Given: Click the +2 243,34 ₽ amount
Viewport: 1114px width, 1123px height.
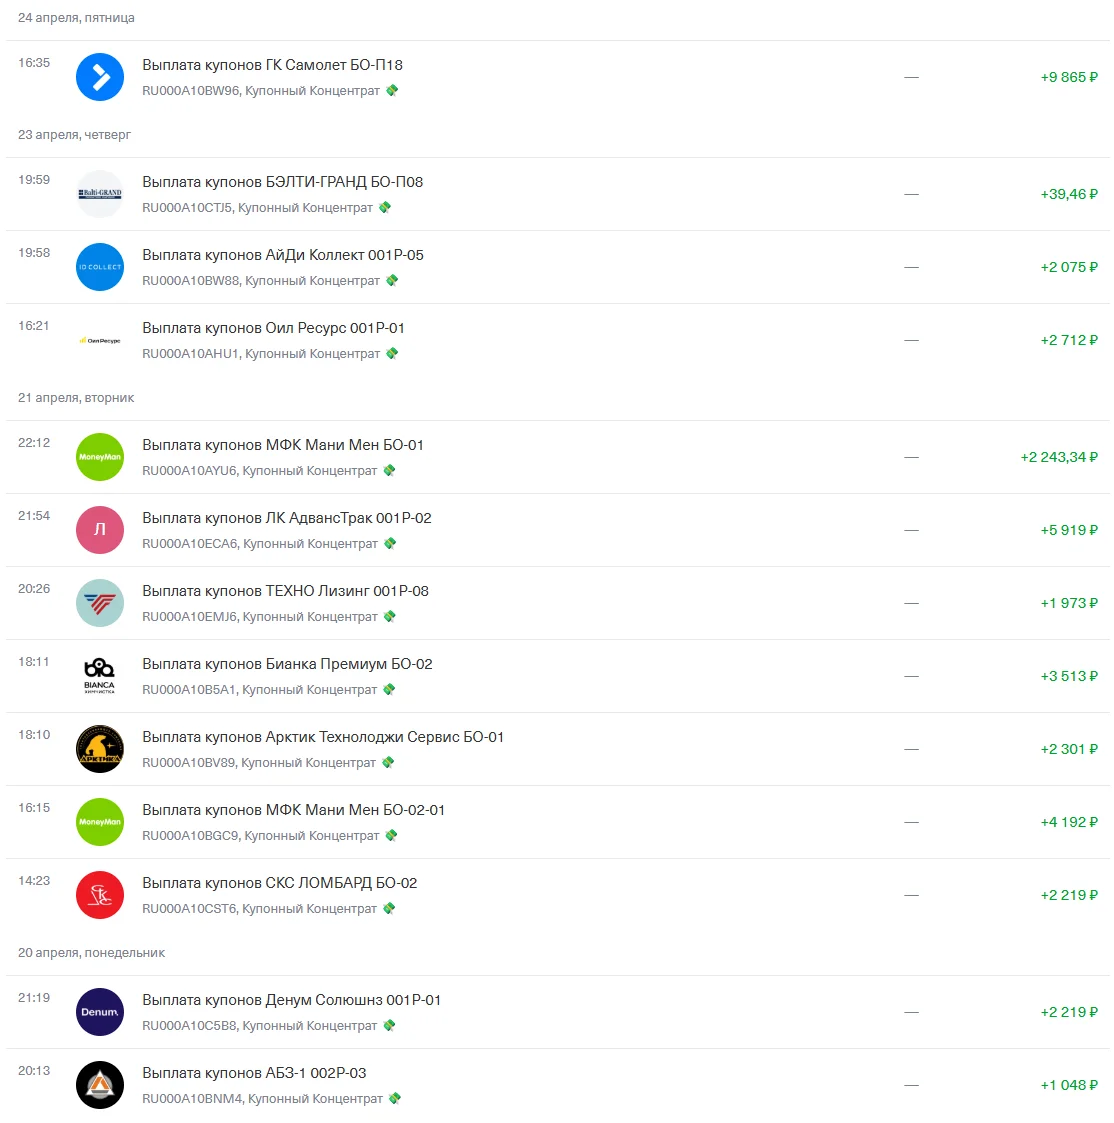Looking at the screenshot, I should (1059, 457).
